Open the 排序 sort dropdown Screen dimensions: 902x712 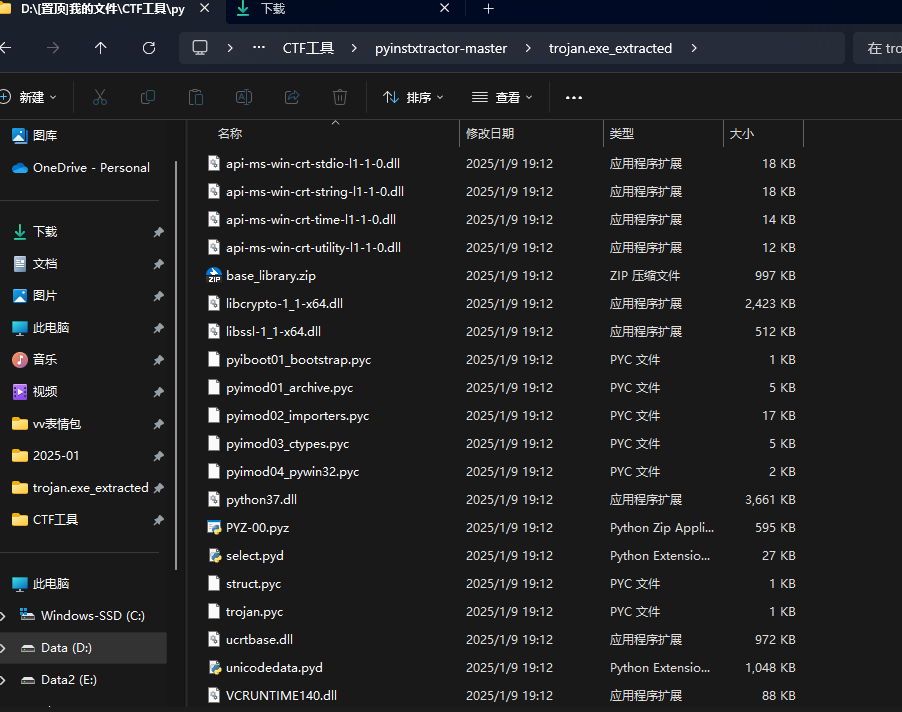point(413,97)
